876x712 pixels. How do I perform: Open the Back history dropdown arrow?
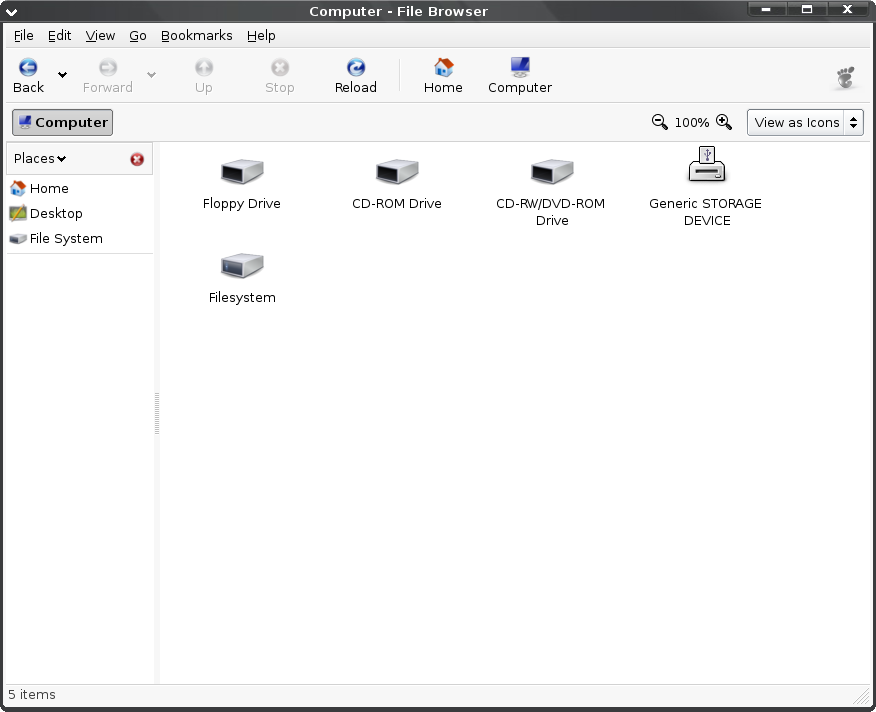click(63, 74)
